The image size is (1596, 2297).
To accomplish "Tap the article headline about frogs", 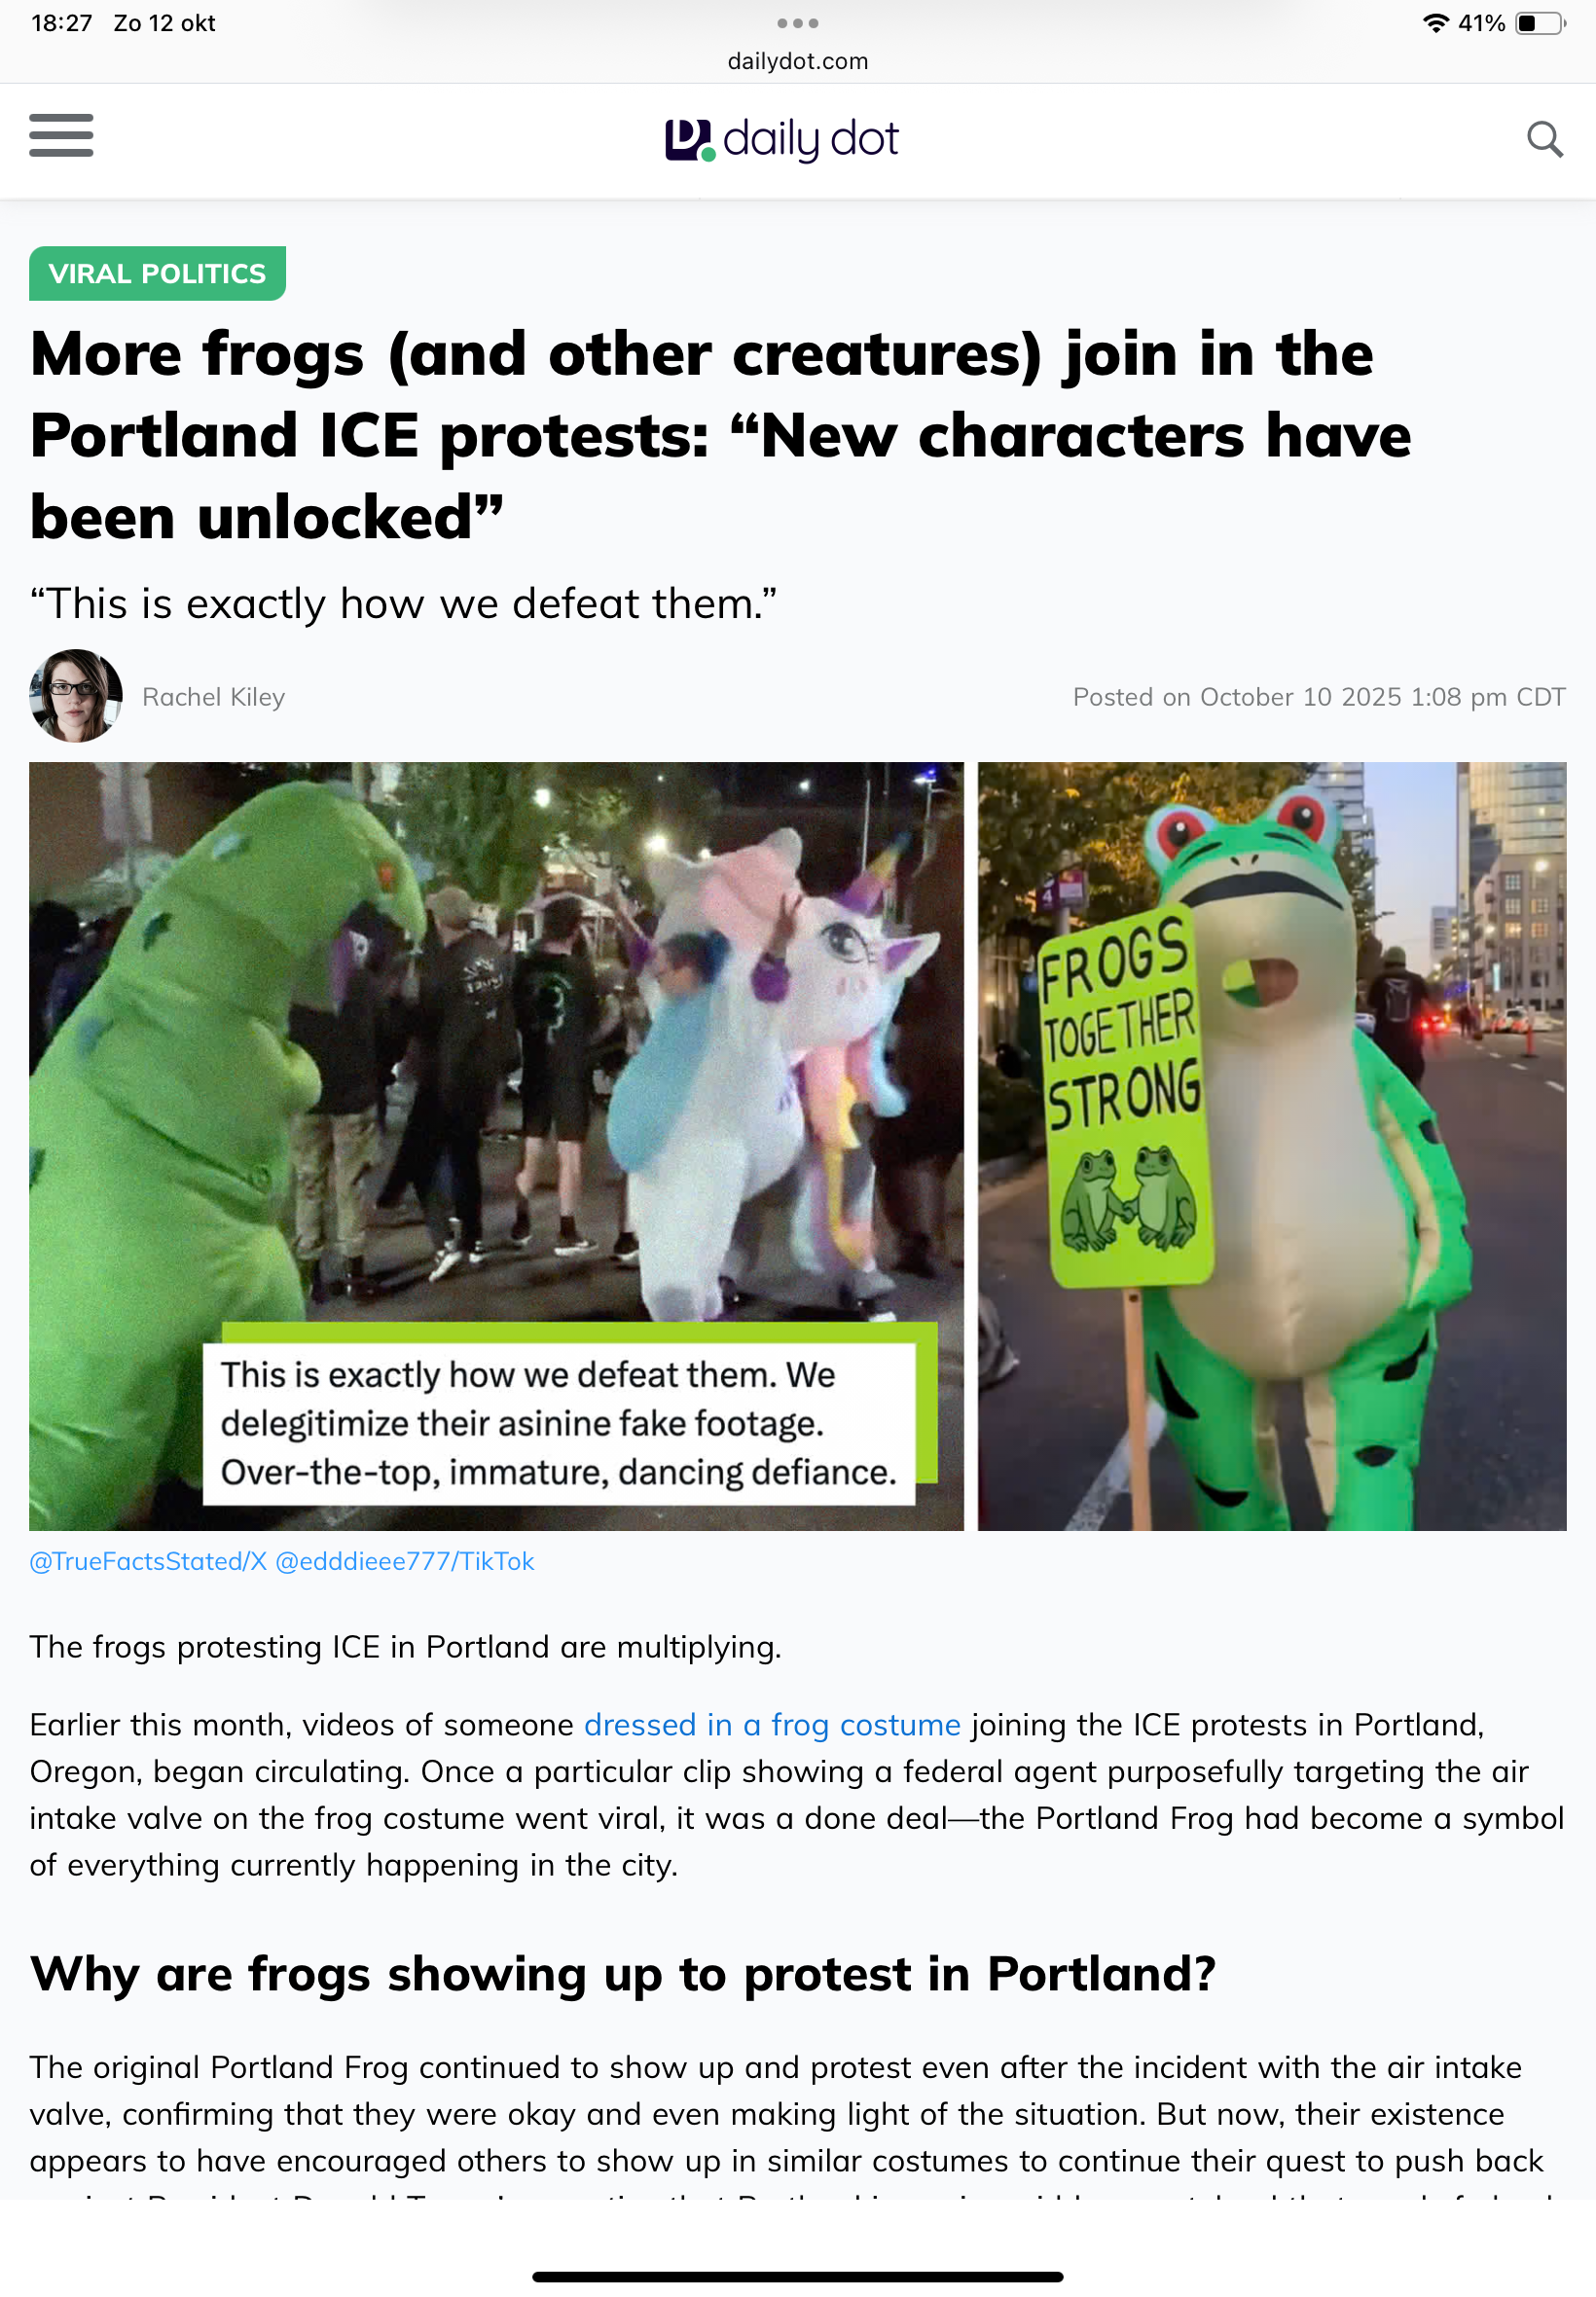I will [x=720, y=436].
